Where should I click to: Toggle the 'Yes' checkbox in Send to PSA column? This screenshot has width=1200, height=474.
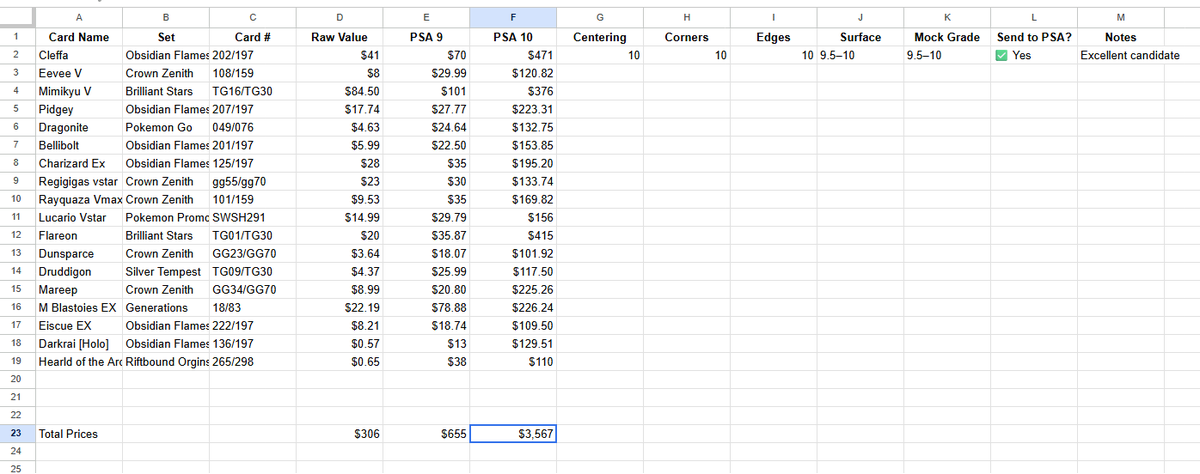[1002, 55]
